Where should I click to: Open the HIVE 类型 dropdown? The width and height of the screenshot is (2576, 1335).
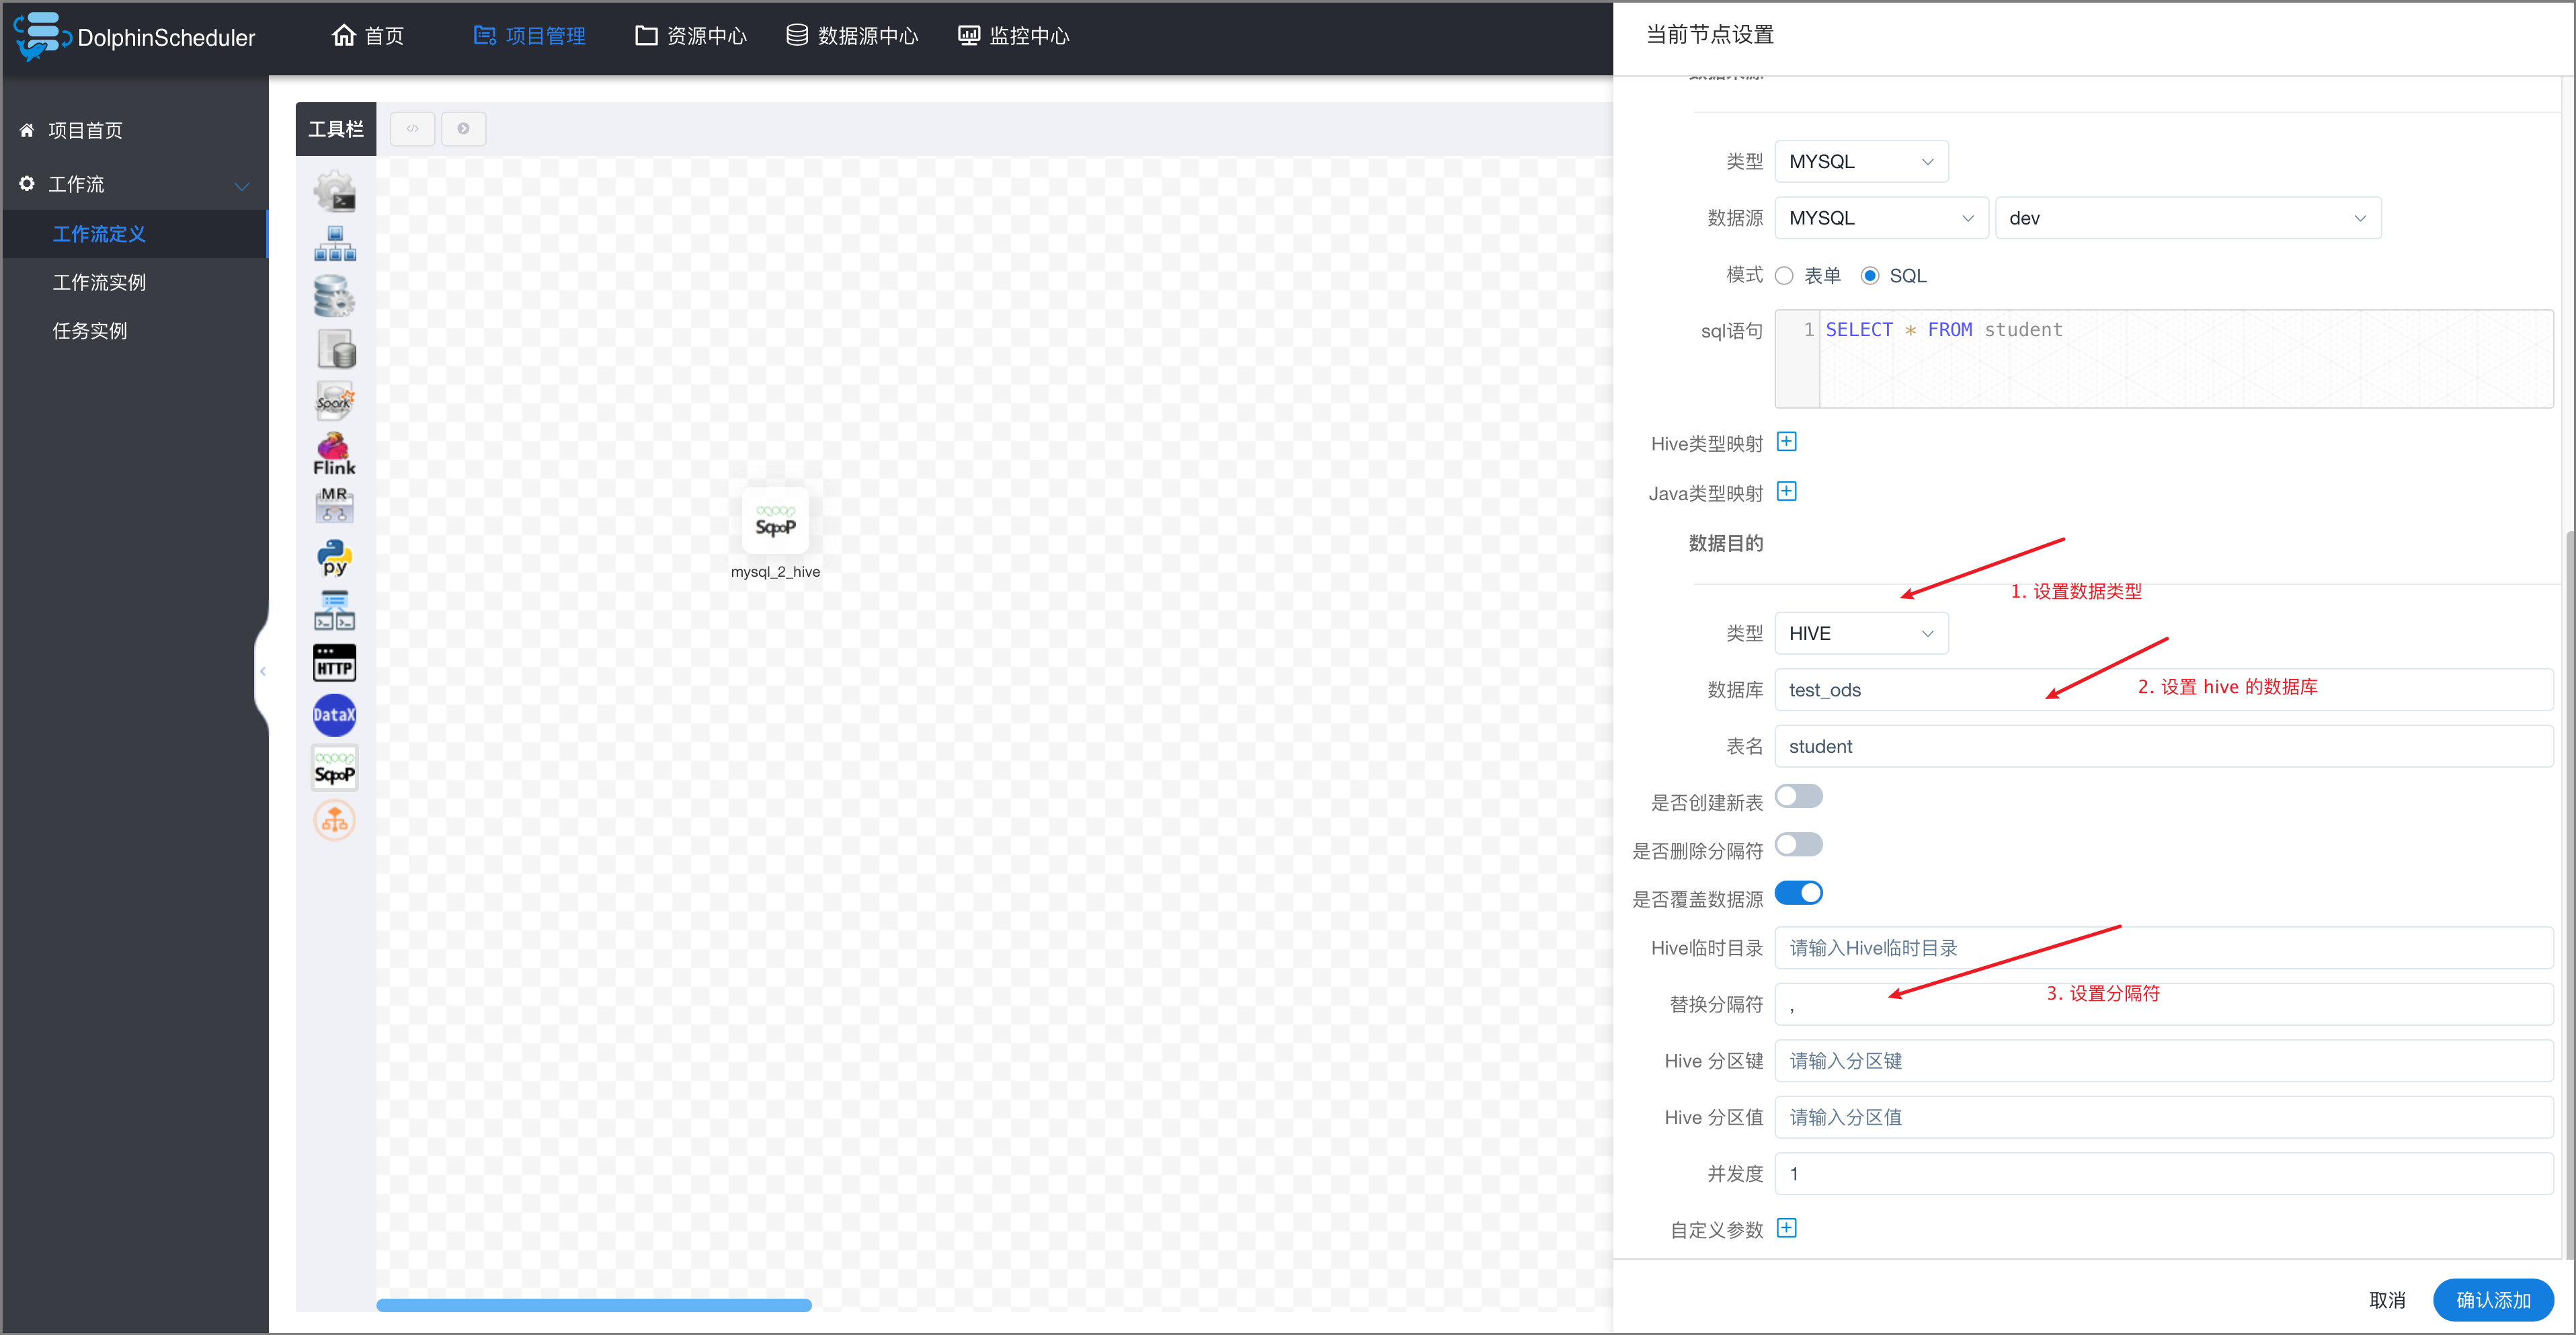[1860, 632]
